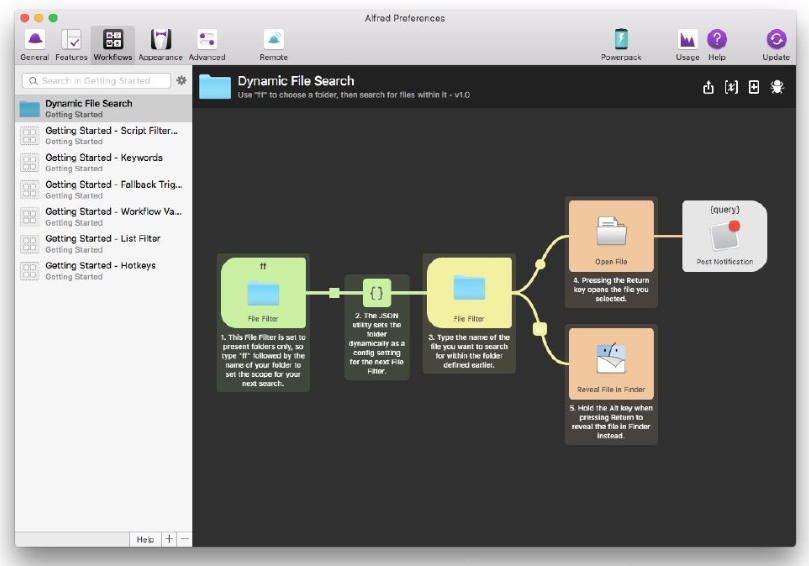The height and width of the screenshot is (566, 809).
Task: Open the workflow filter gear dropdown
Action: [181, 80]
